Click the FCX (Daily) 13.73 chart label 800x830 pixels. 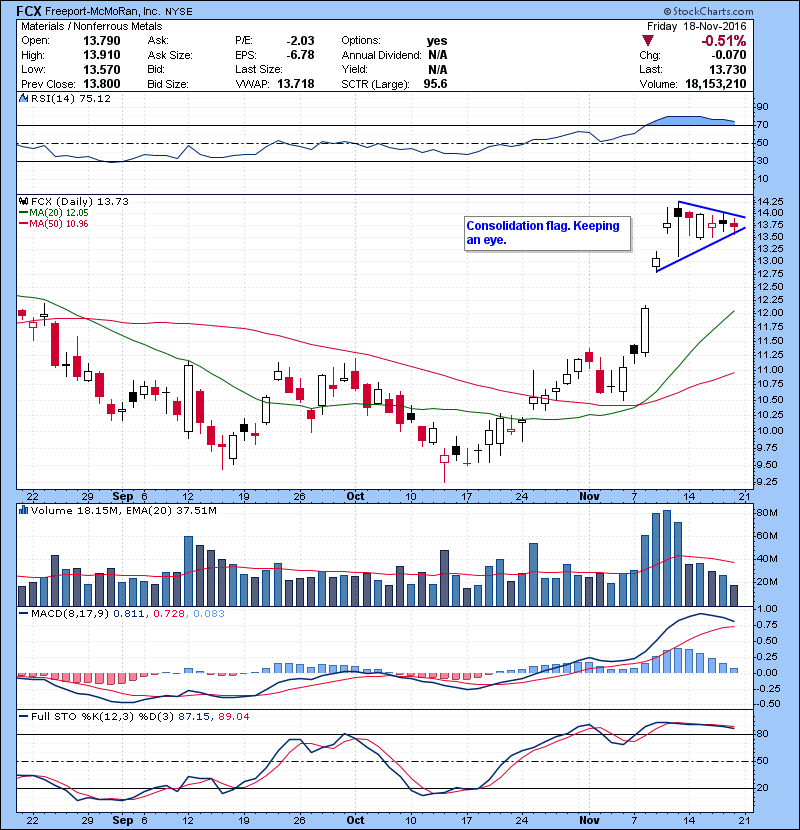point(80,201)
